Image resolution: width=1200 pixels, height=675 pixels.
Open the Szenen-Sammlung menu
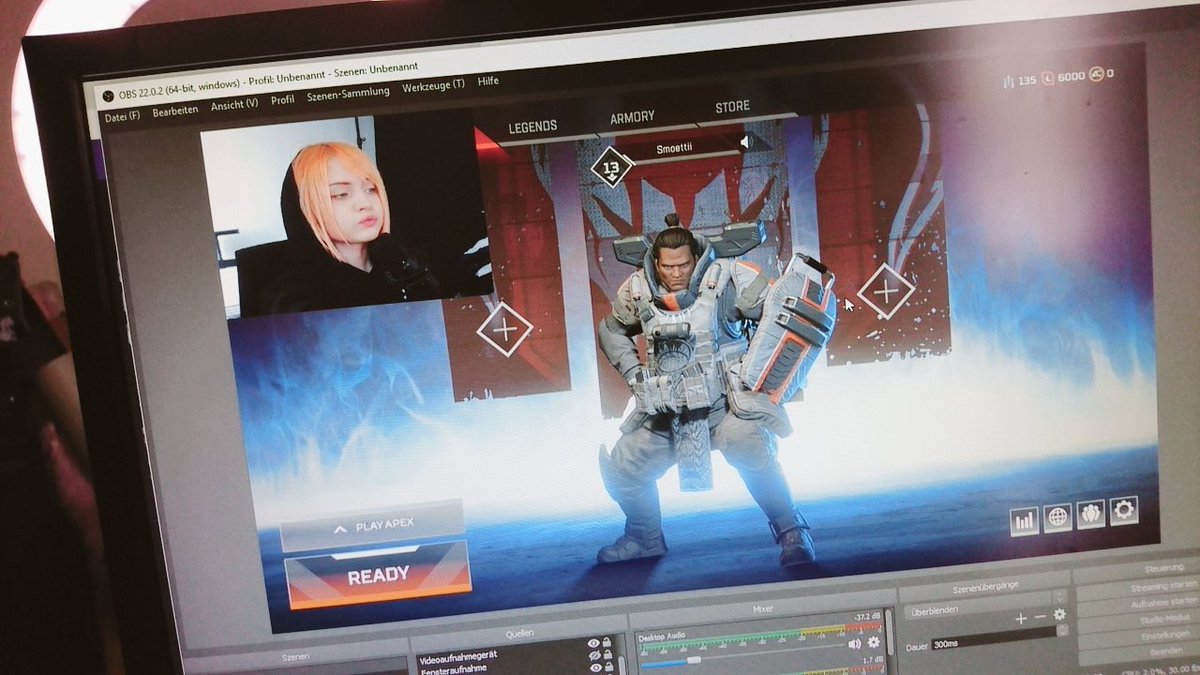(348, 93)
